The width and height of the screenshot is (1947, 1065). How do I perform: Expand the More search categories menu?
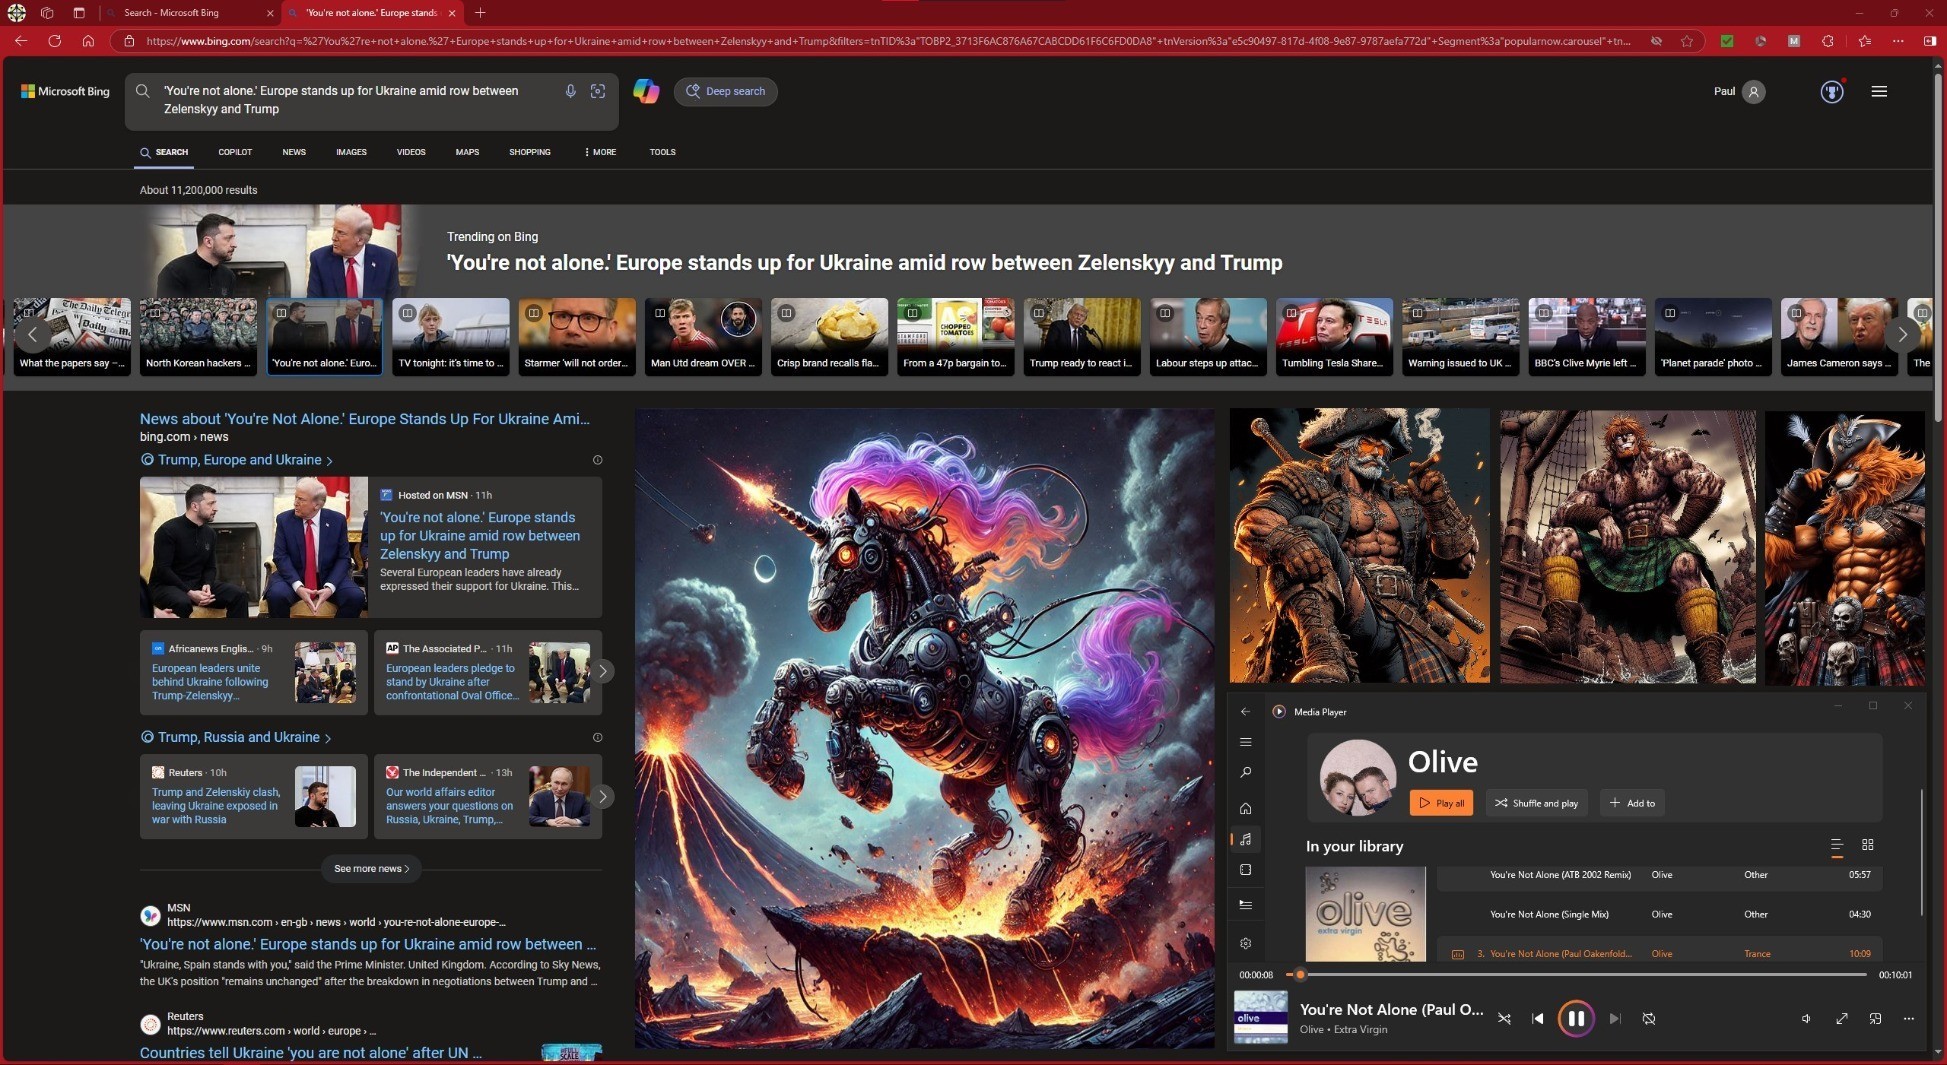[600, 152]
